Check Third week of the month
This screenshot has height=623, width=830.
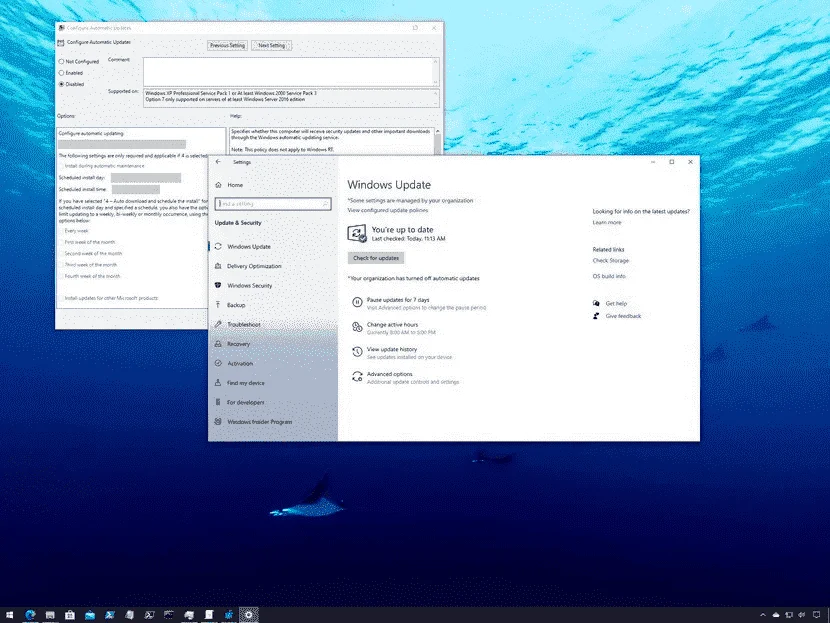click(x=61, y=265)
